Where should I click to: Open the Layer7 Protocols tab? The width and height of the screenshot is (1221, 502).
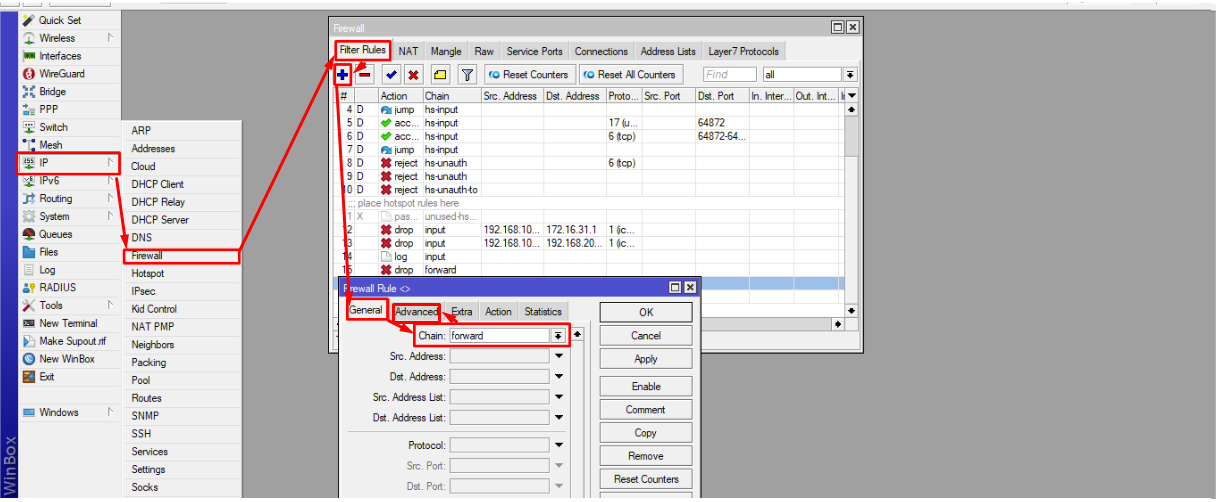click(x=743, y=51)
